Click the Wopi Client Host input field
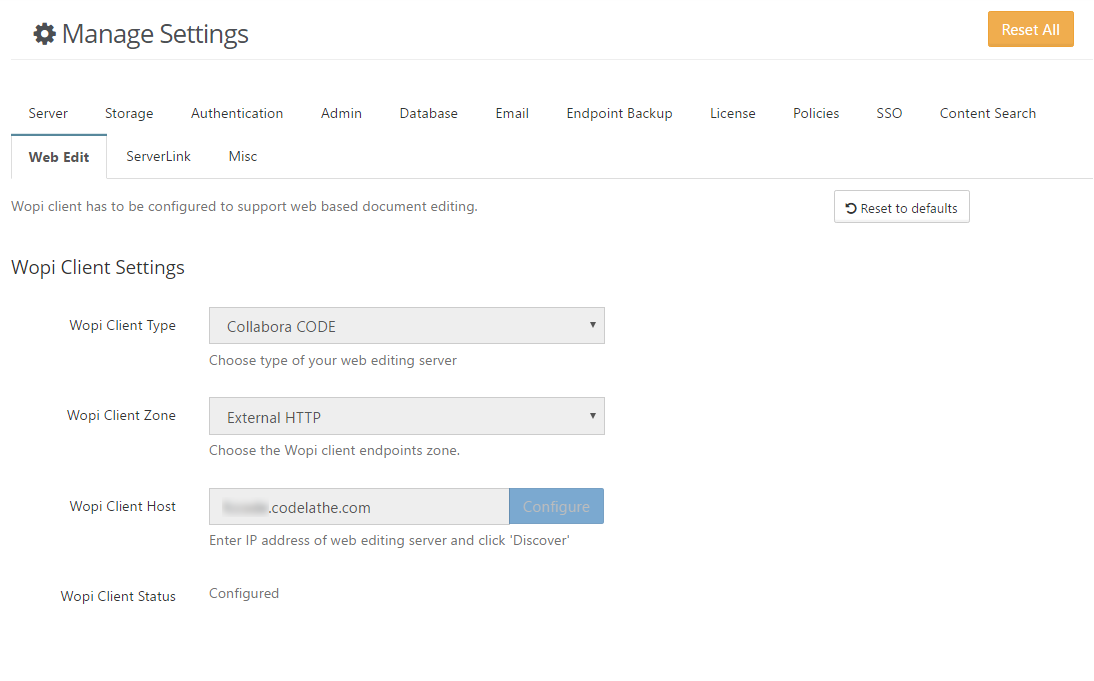1094x681 pixels. pos(359,507)
